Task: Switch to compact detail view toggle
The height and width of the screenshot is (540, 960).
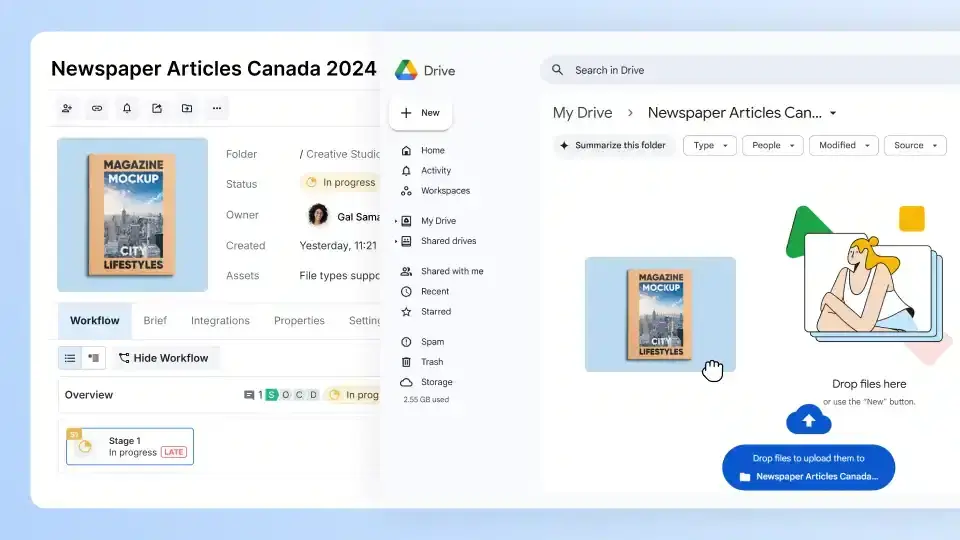Action: (94, 358)
